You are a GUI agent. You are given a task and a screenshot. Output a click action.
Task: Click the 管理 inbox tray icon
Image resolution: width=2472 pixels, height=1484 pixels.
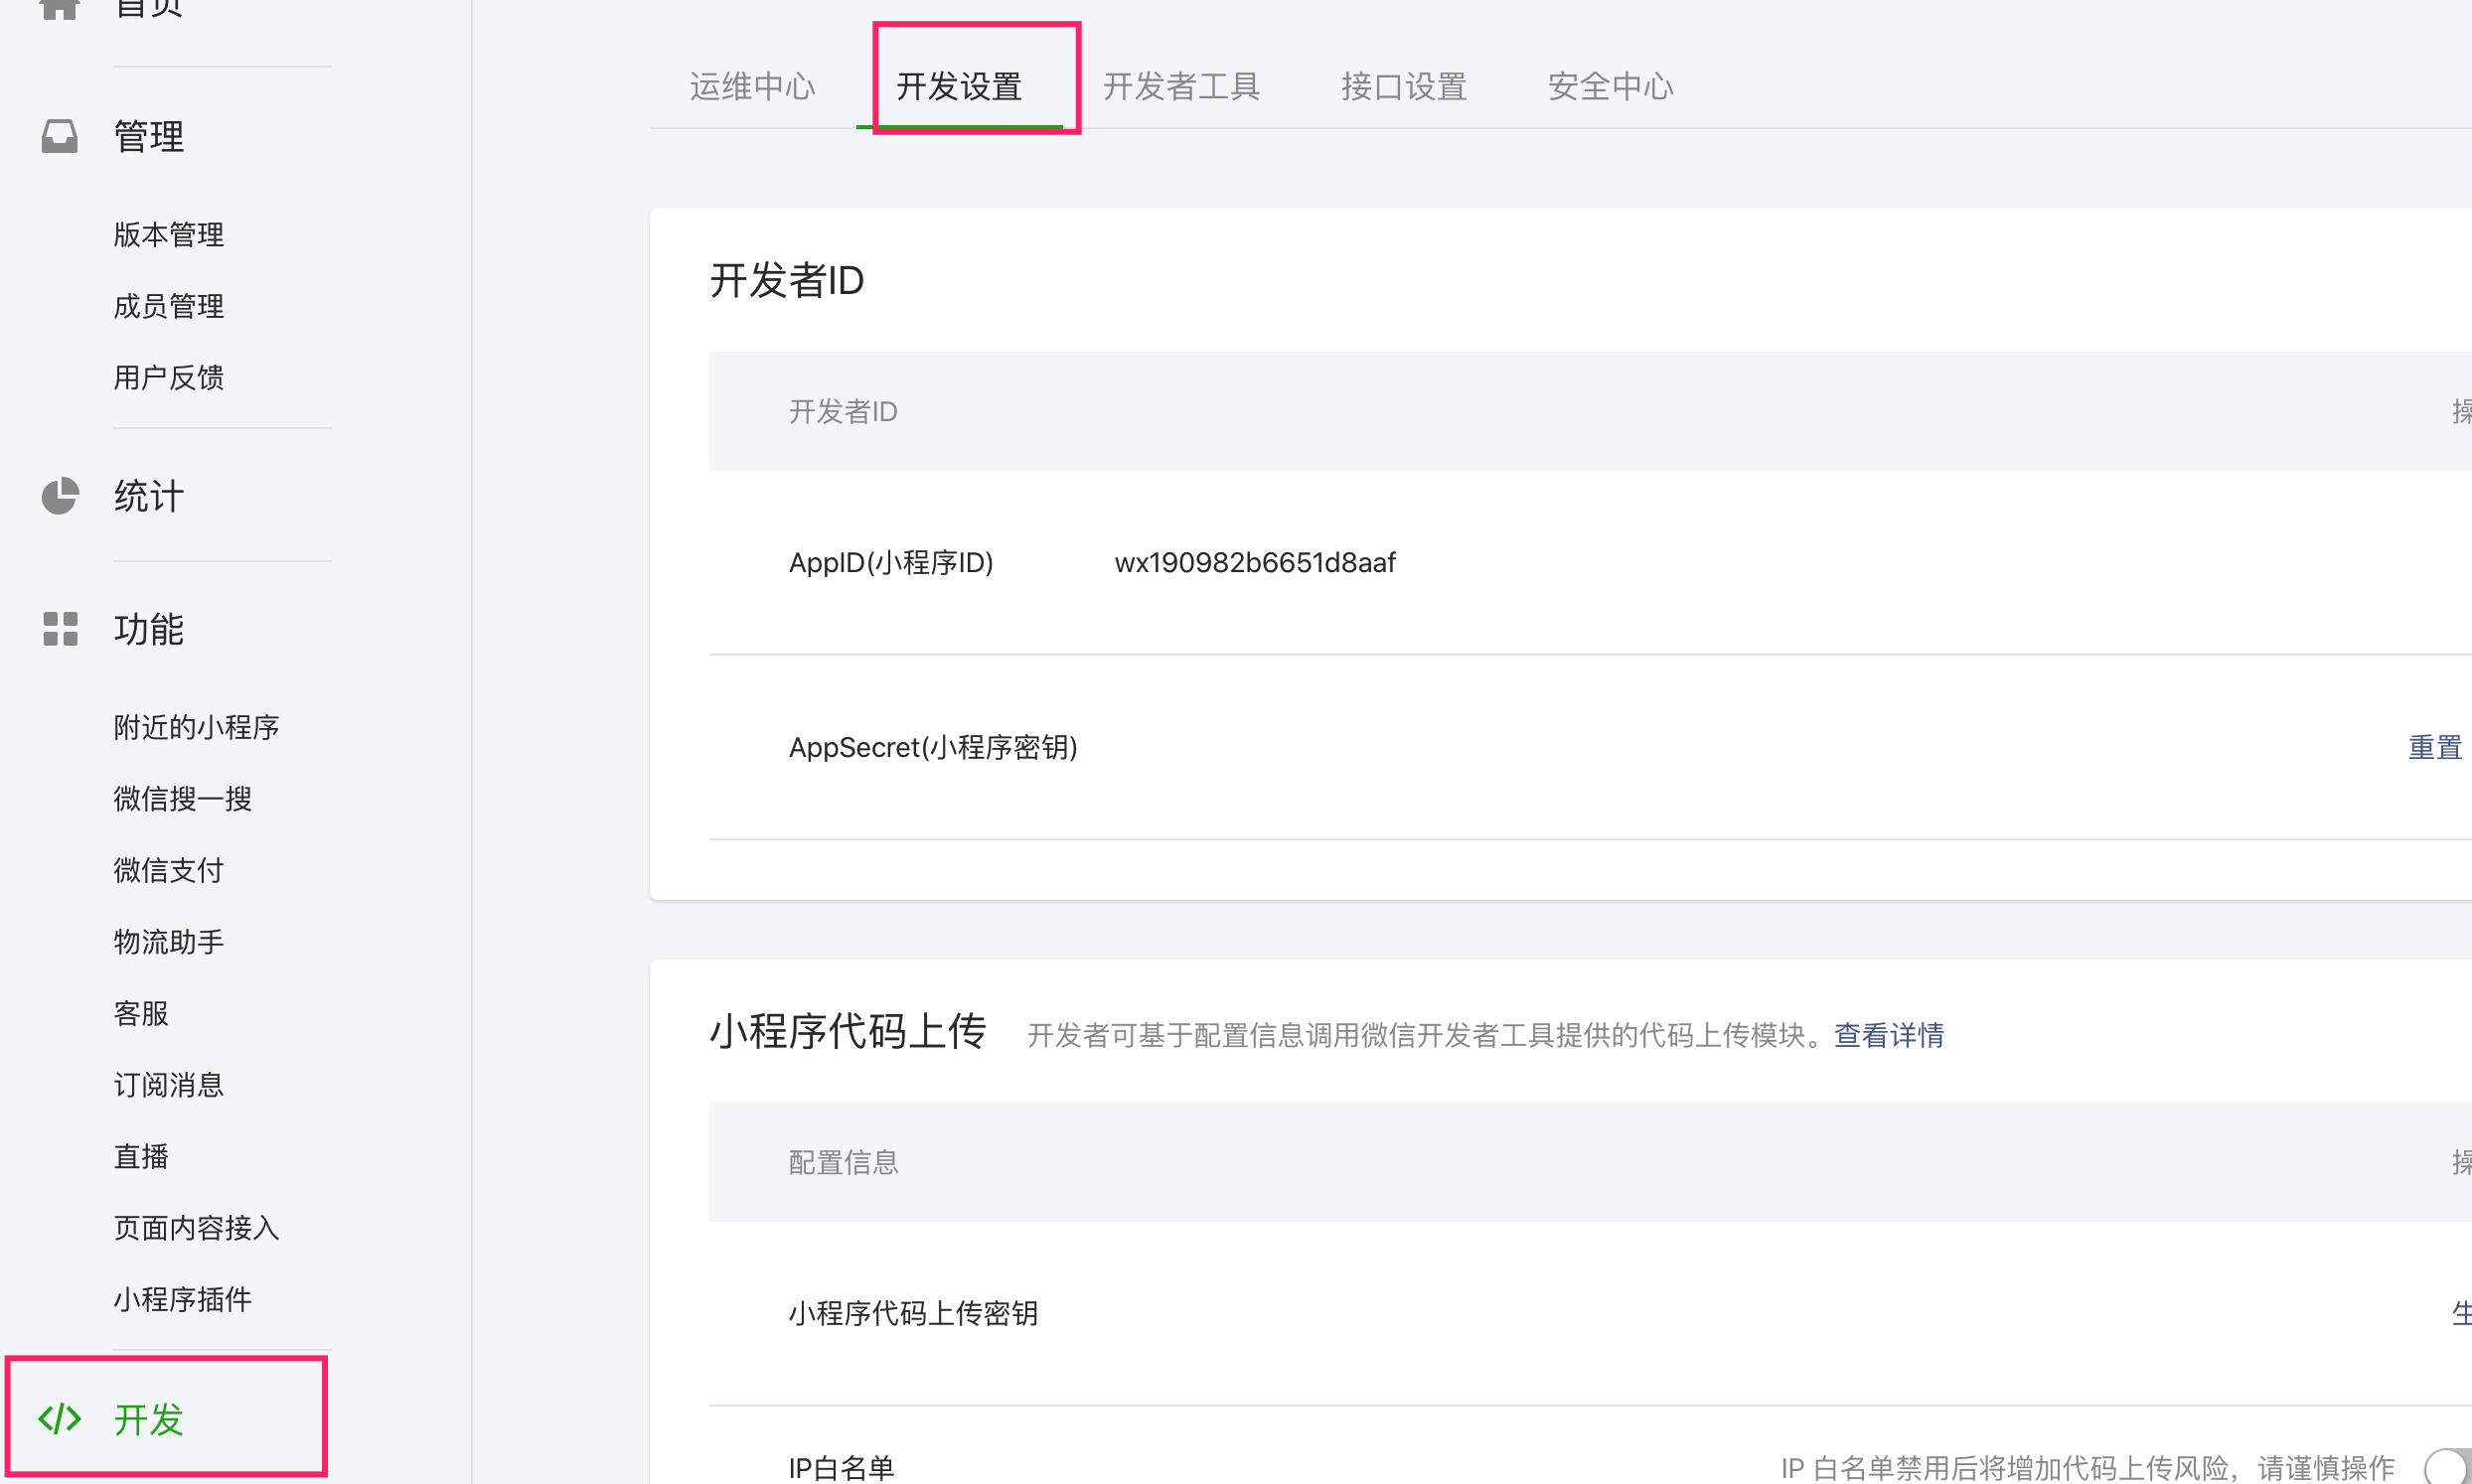pos(59,136)
